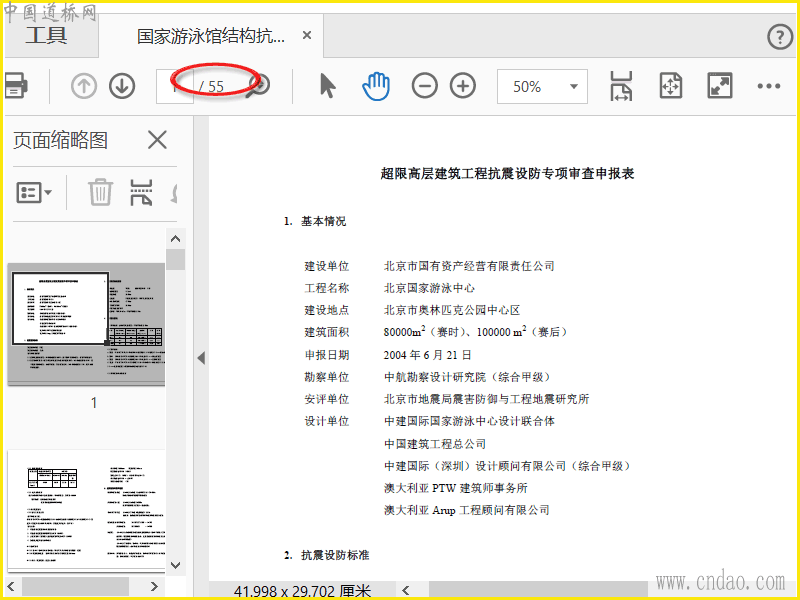
Task: Click thumbnail panel scroll down arrow
Action: click(176, 565)
